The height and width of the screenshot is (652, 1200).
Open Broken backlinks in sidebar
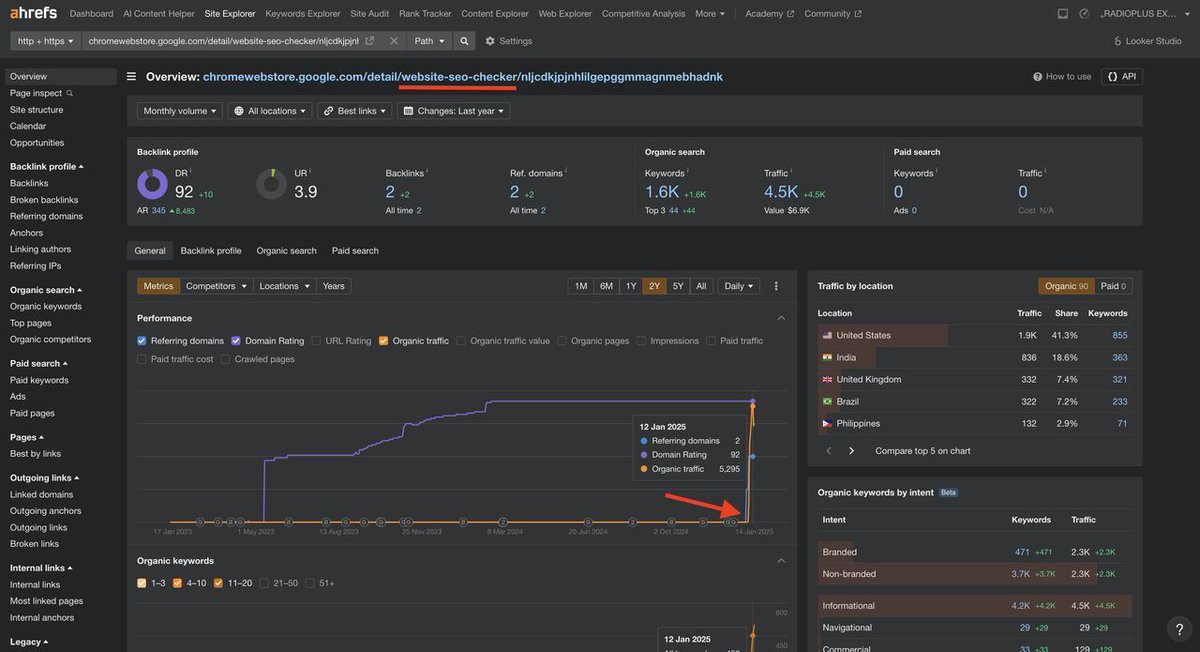(45, 200)
